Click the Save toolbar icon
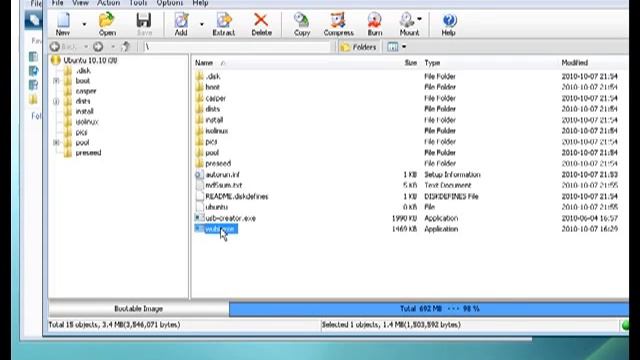640x360 pixels. pos(144,24)
